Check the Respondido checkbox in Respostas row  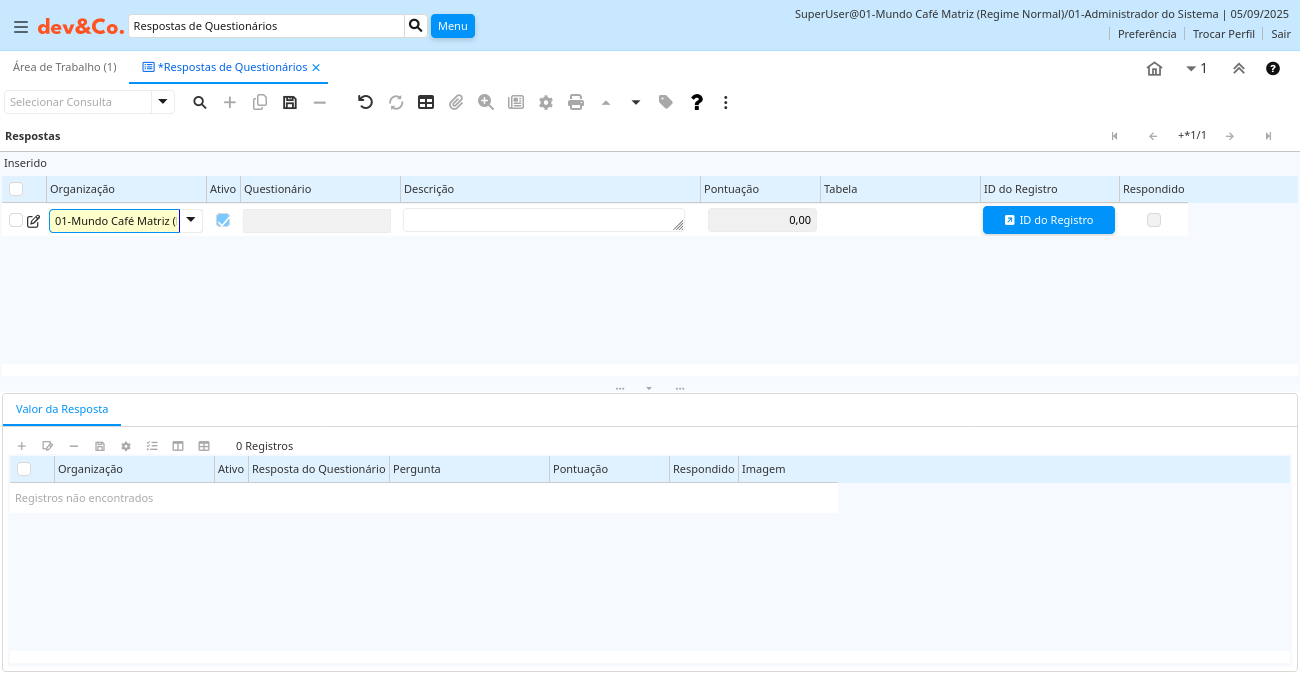1154,220
